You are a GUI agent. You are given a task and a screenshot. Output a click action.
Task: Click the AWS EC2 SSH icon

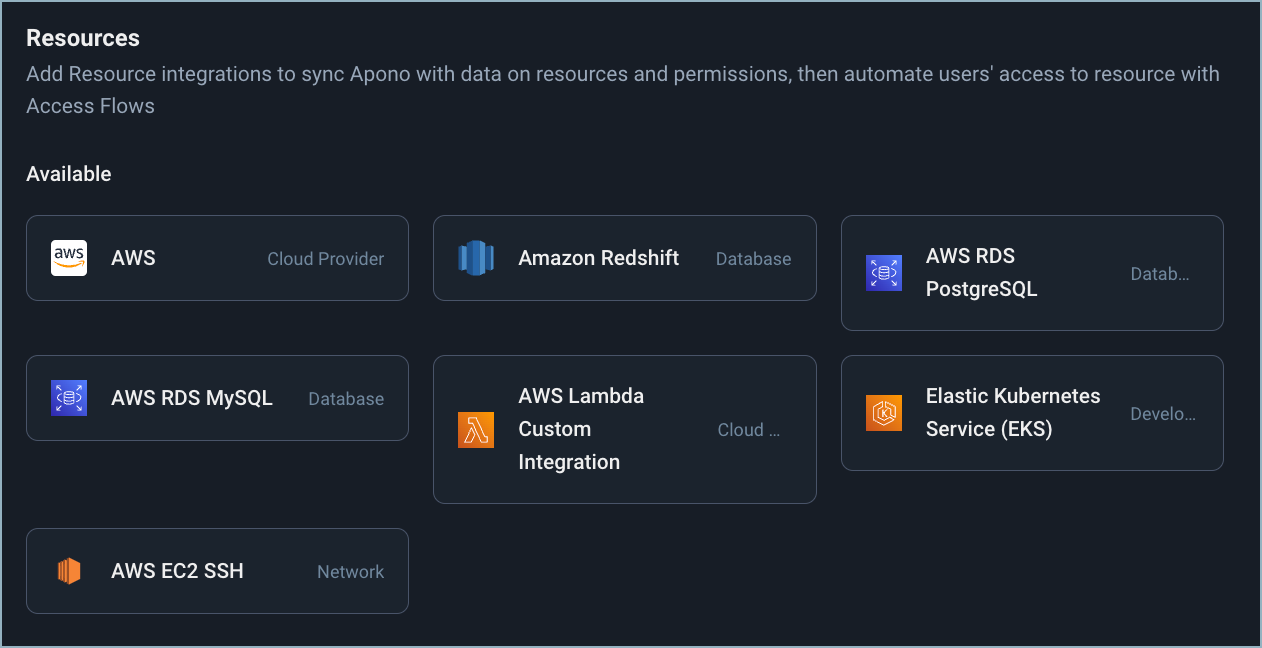69,571
